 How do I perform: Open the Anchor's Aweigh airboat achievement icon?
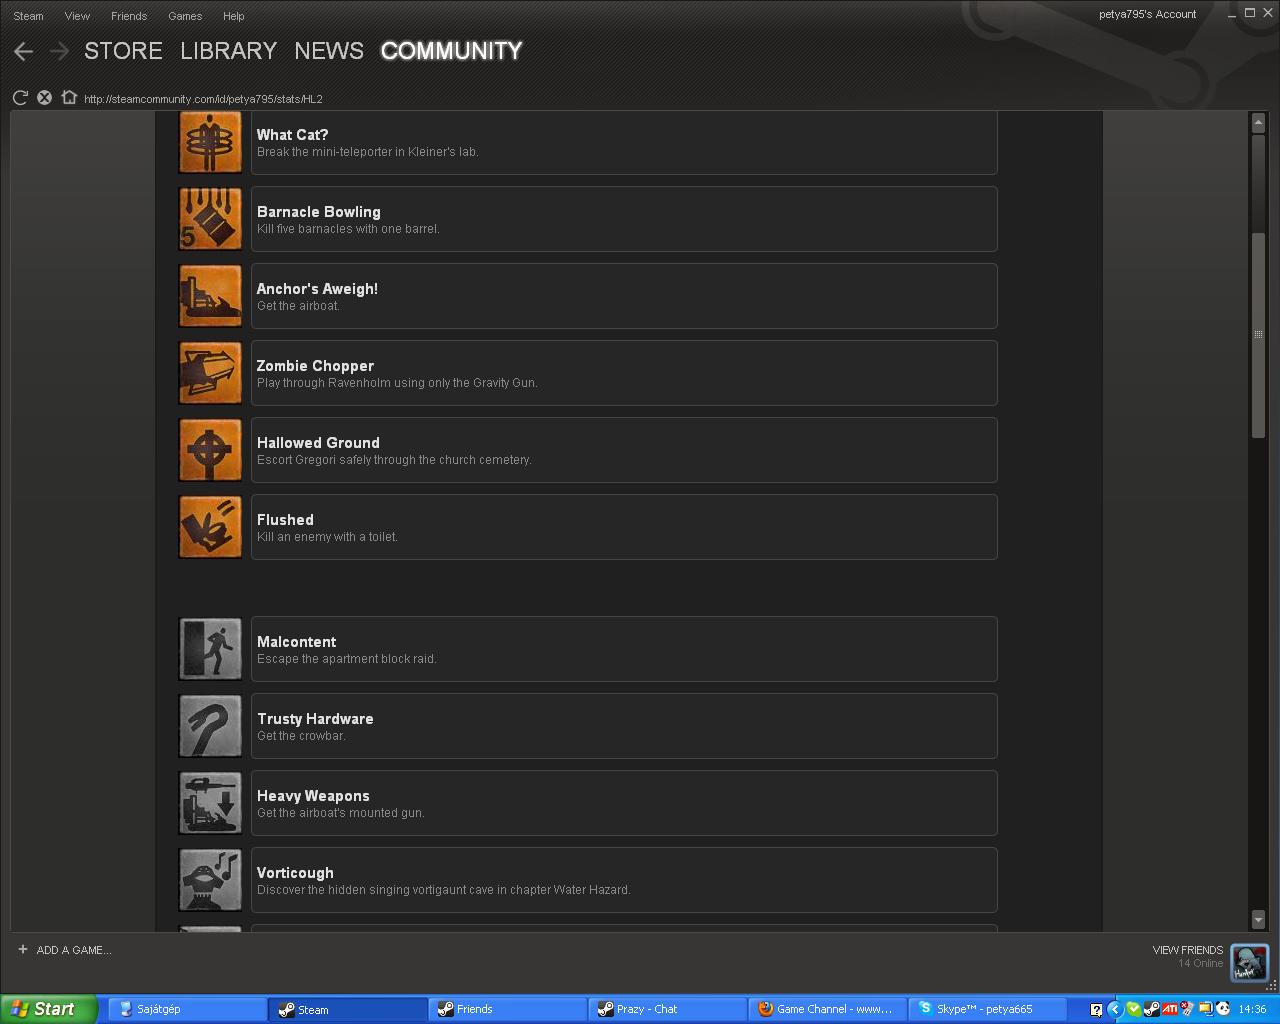coord(210,296)
